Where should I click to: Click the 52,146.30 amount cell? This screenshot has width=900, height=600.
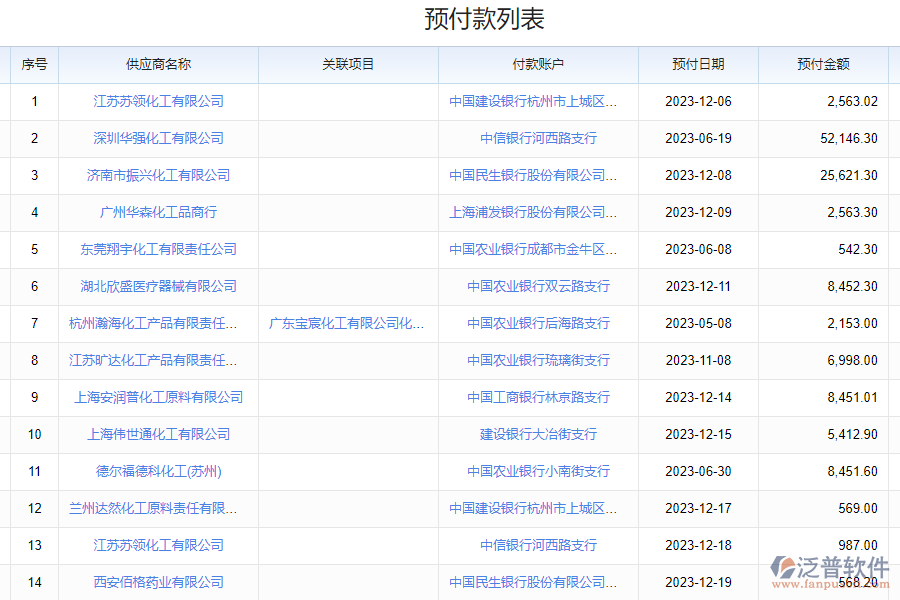[848, 138]
